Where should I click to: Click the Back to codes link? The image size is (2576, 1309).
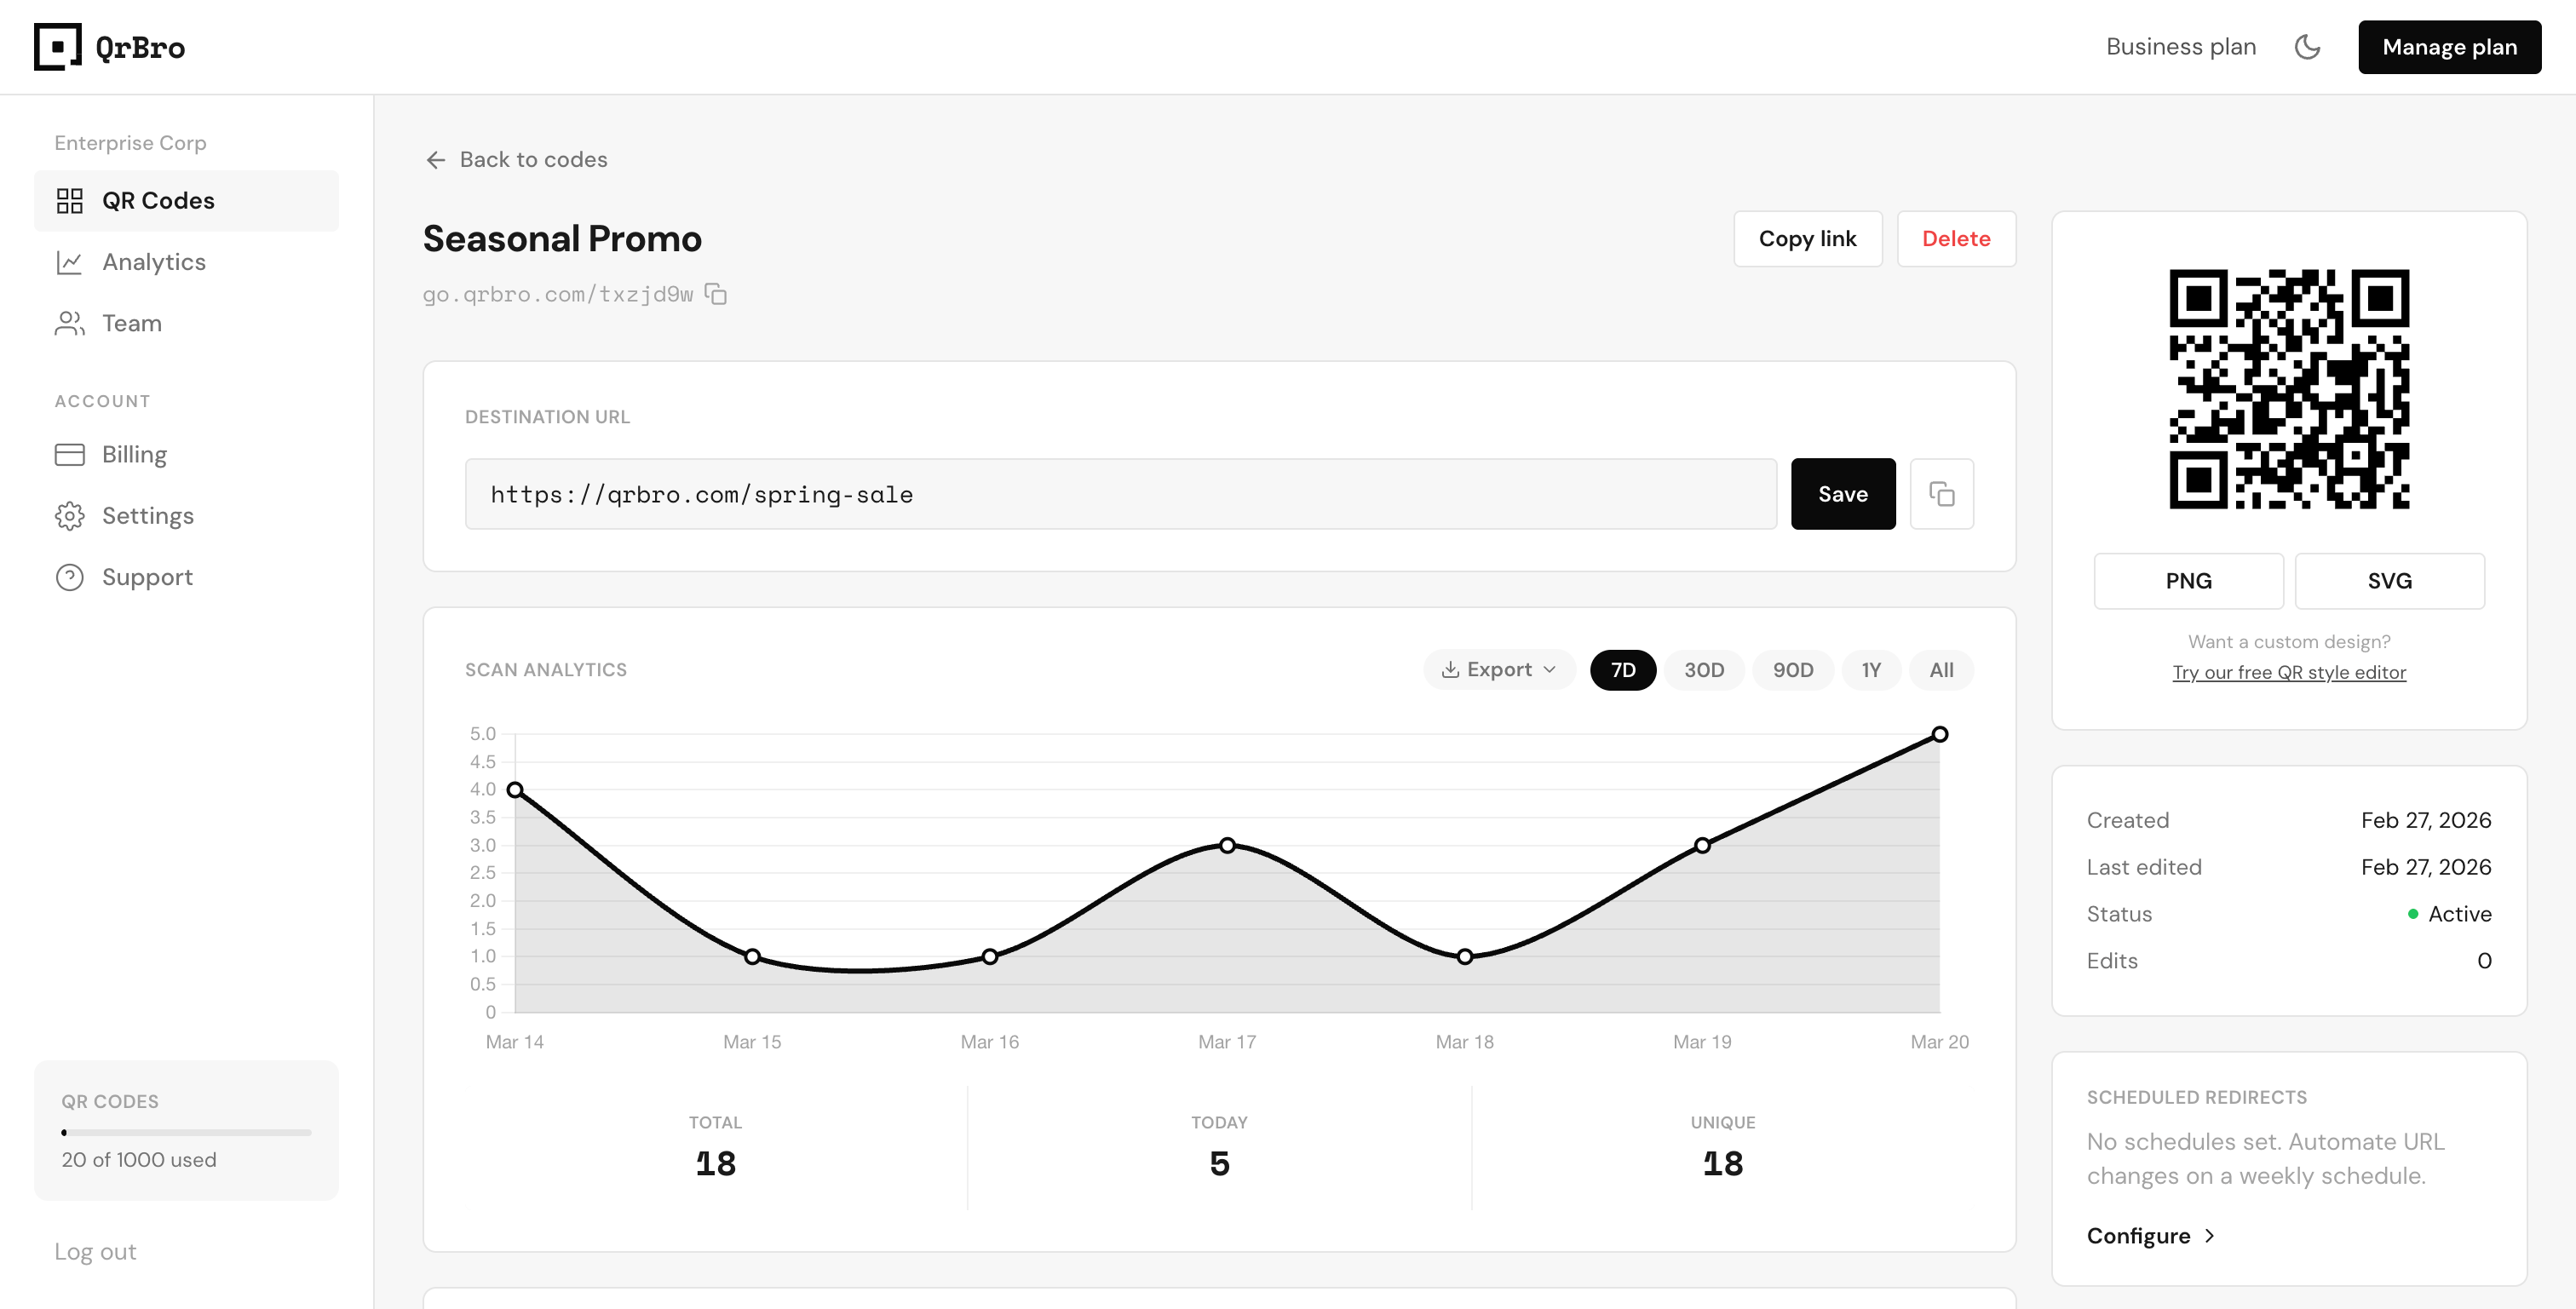pos(516,160)
